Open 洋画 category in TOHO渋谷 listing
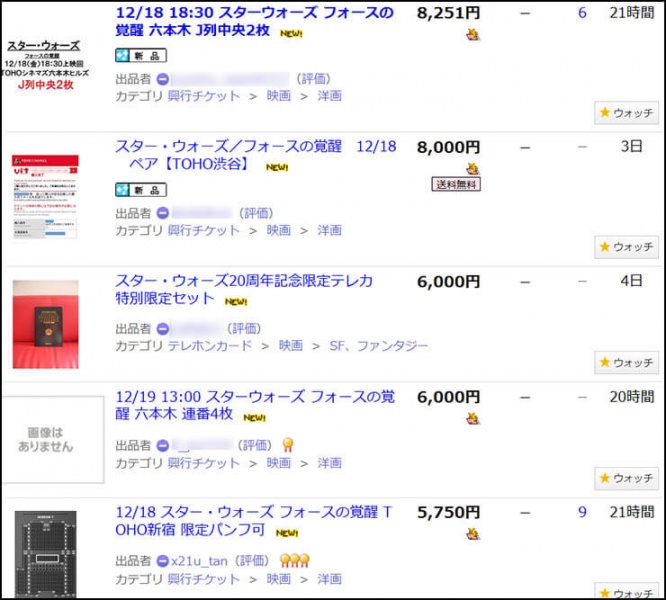Screen dimensions: 666x600 [x=330, y=231]
